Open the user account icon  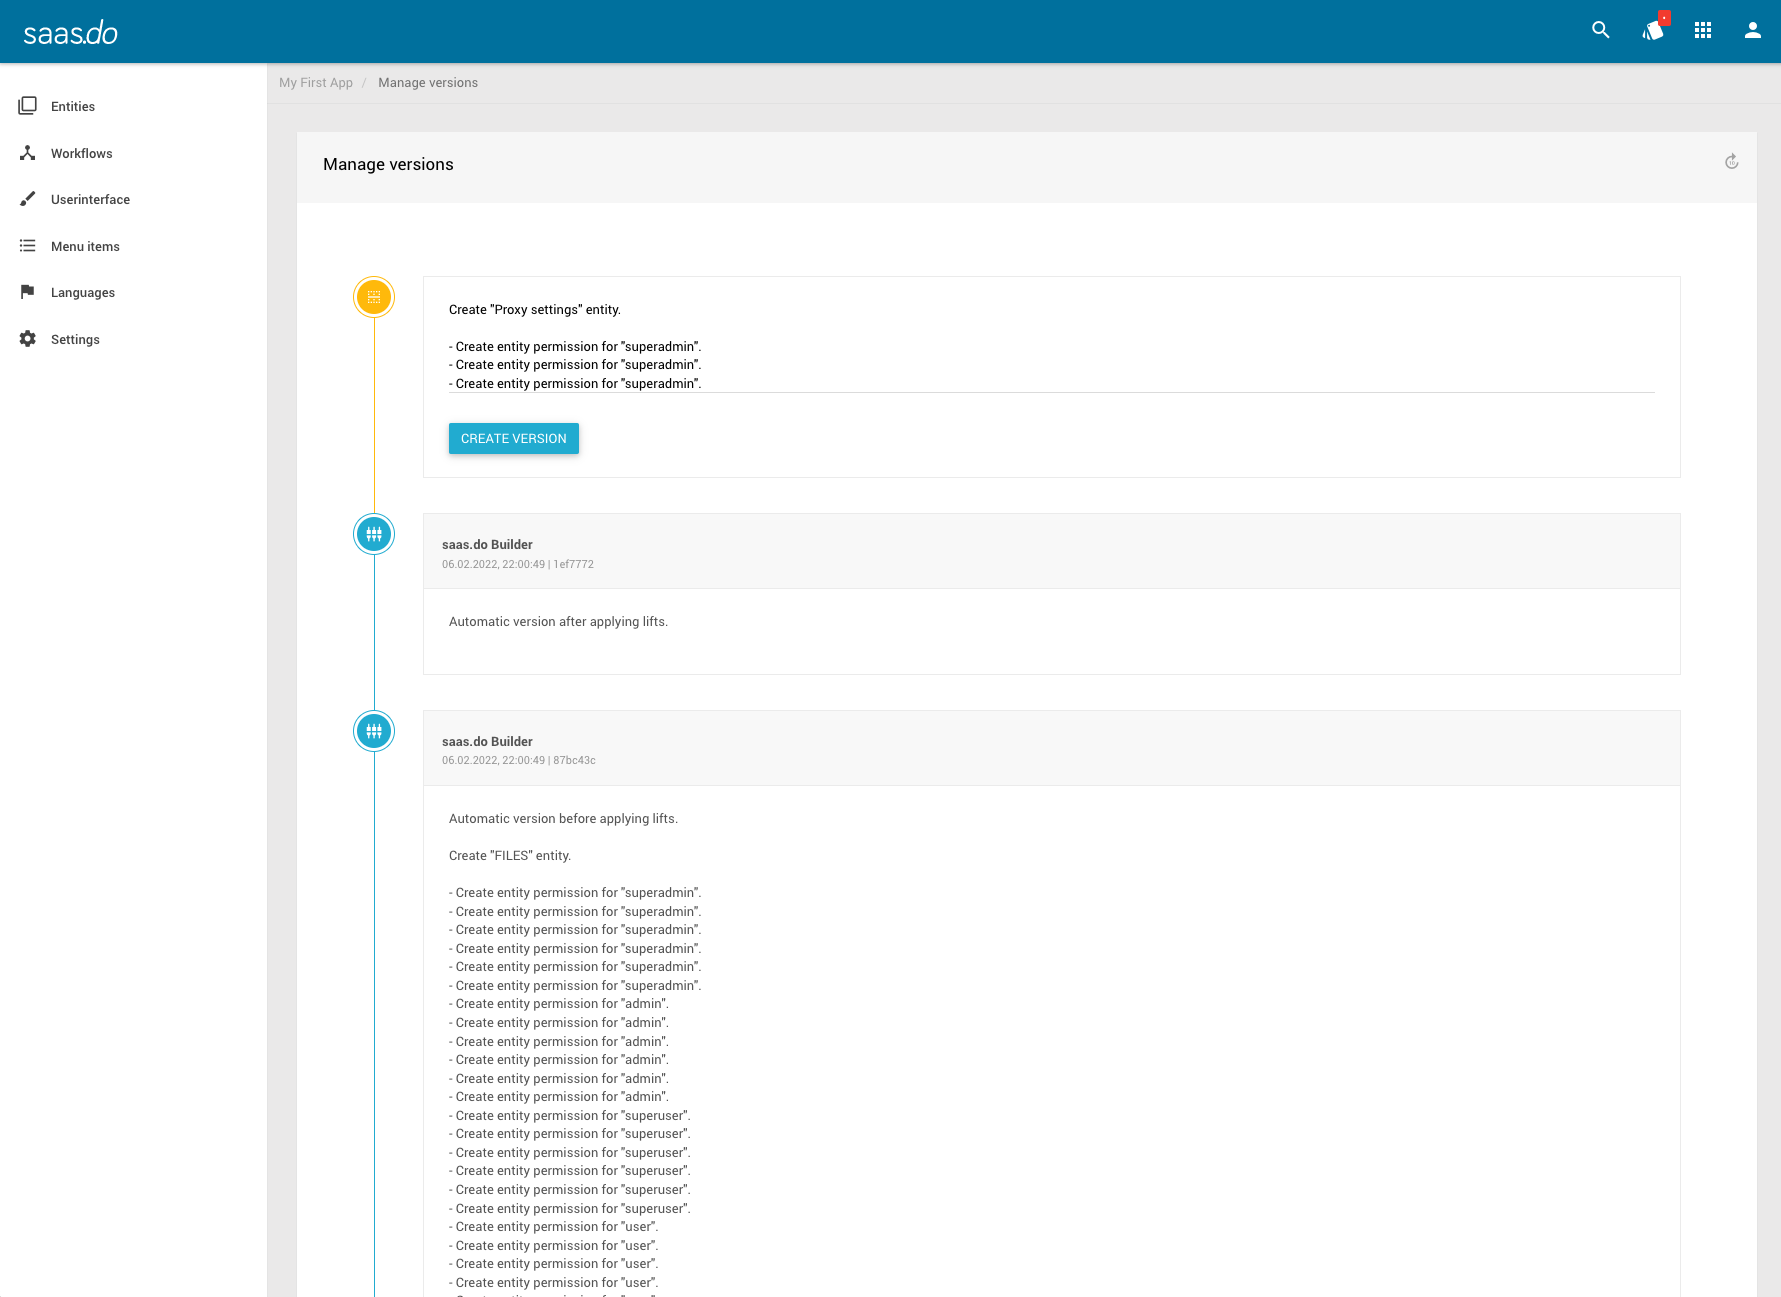tap(1752, 30)
